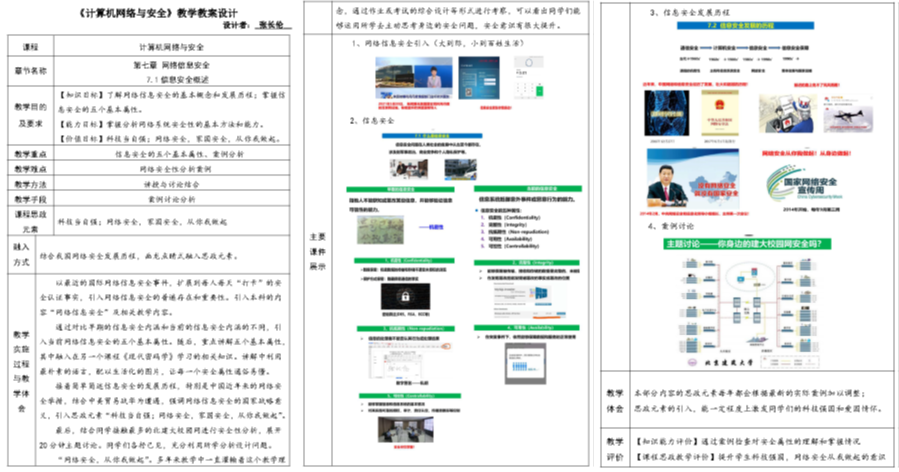Click the QR code image beside the news screenshots
The width and height of the screenshot is (899, 472).
pos(529,78)
